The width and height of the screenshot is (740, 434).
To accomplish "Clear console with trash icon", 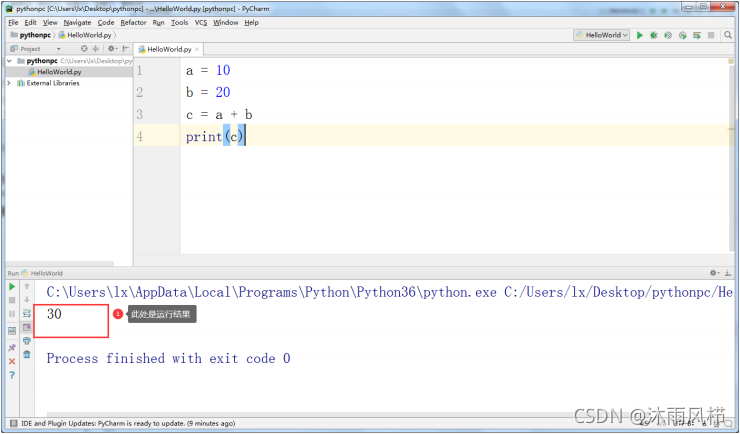I will coord(27,354).
